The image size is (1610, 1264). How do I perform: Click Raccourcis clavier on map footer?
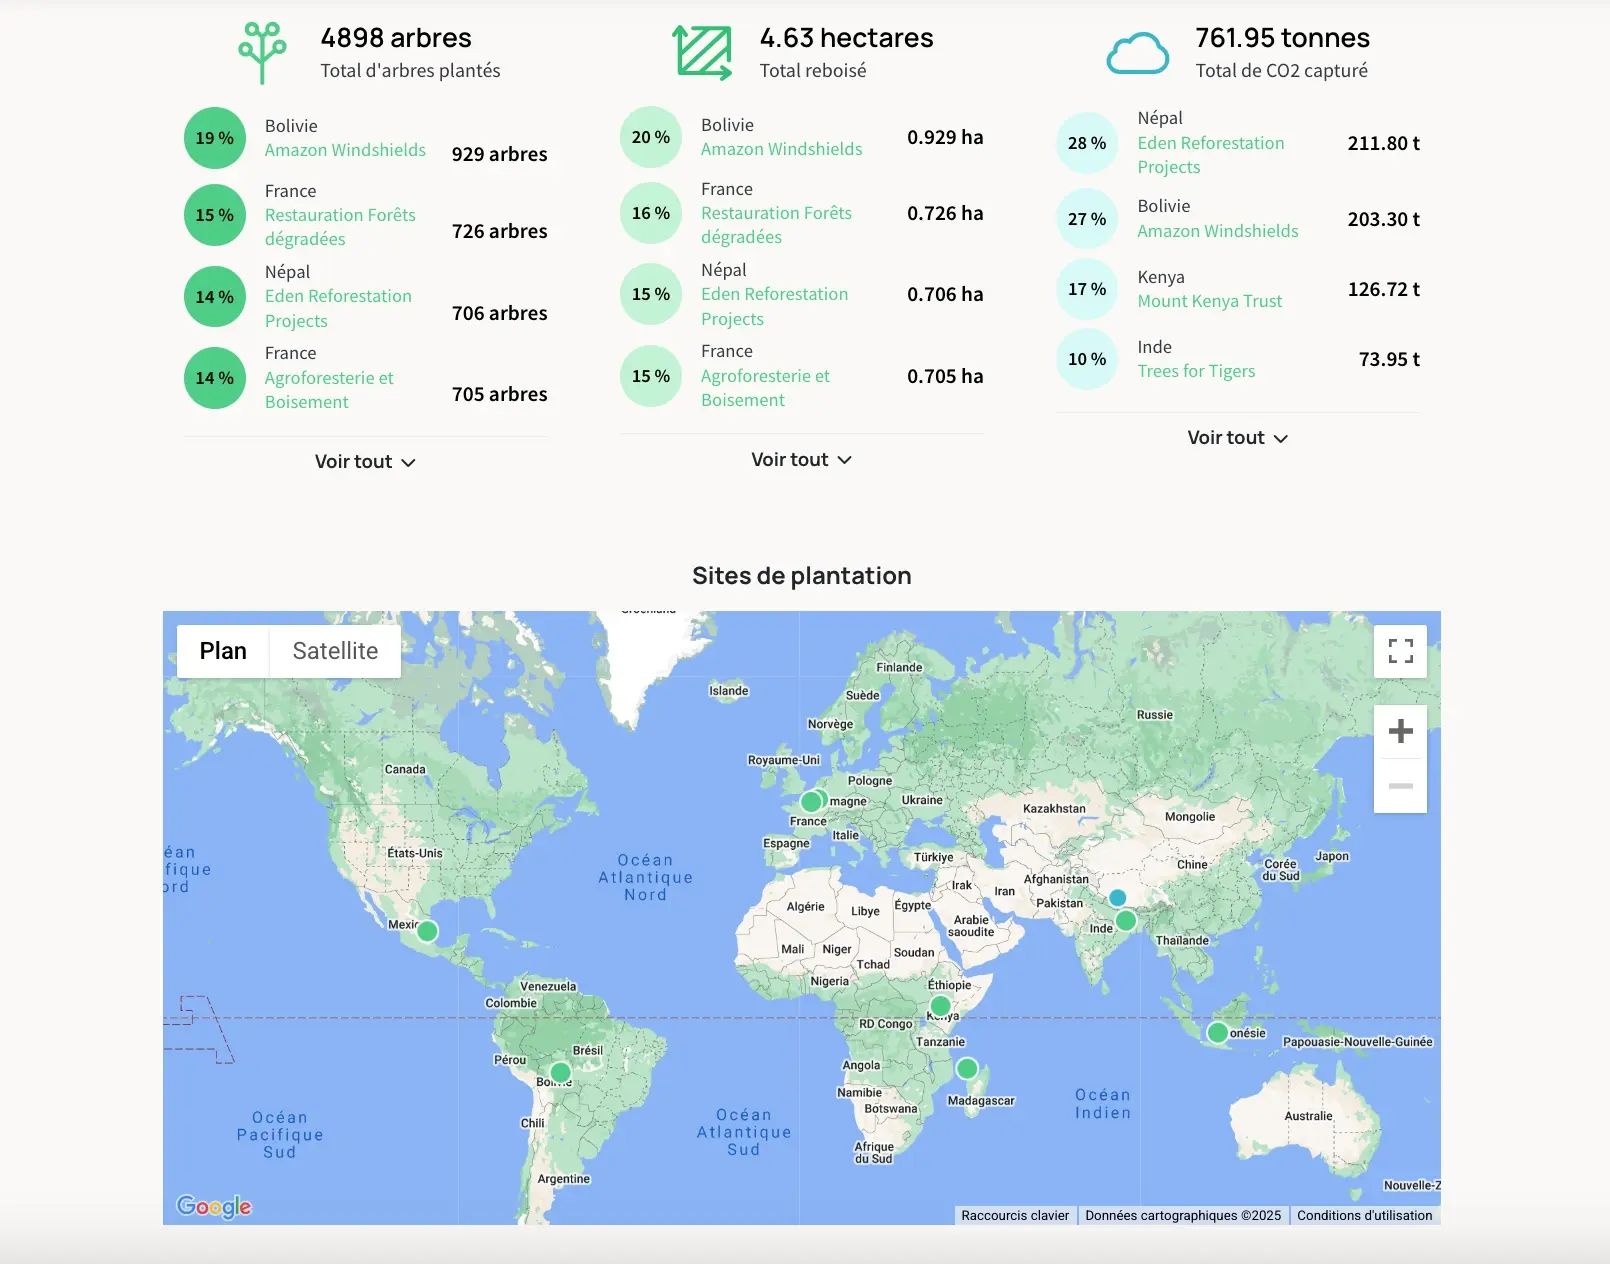click(x=1015, y=1215)
